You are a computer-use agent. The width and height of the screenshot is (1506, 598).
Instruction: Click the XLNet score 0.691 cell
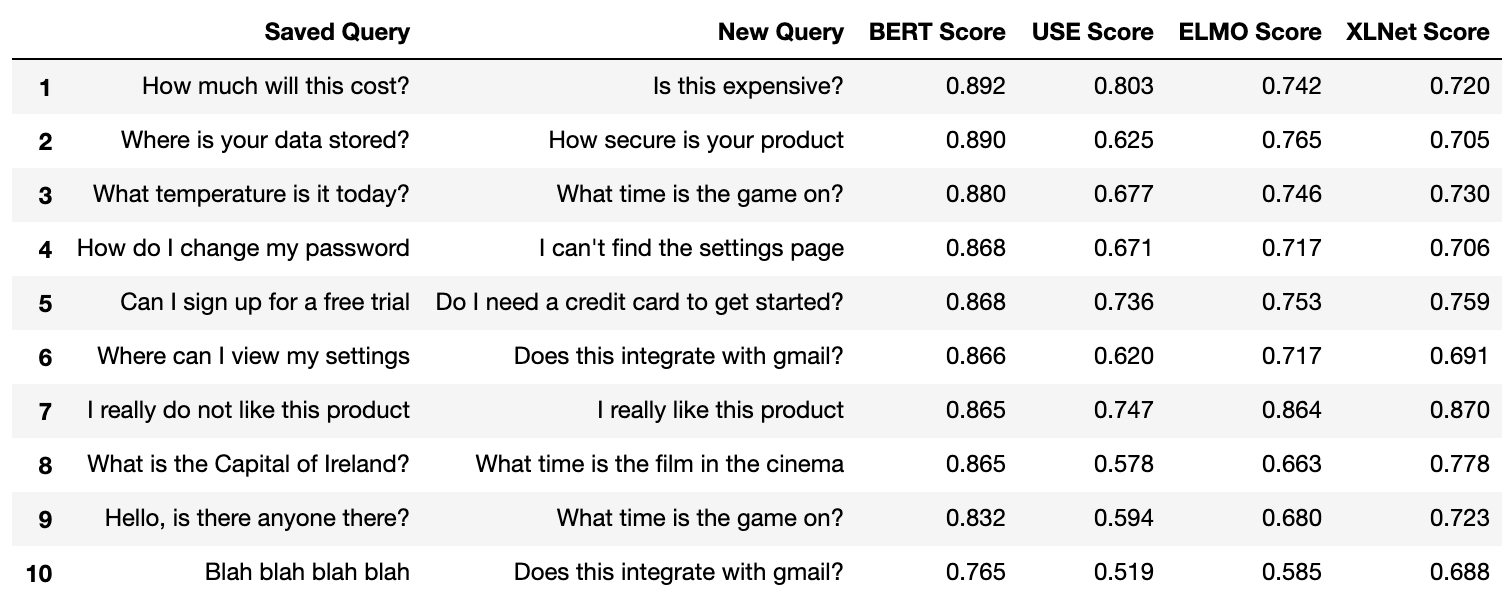1459,356
